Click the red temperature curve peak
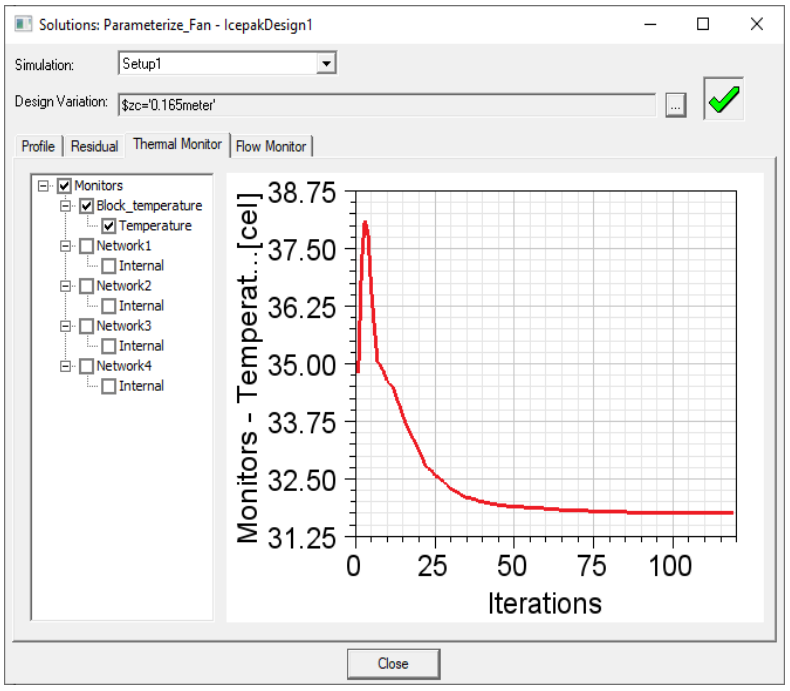This screenshot has height=691, width=790. (365, 222)
